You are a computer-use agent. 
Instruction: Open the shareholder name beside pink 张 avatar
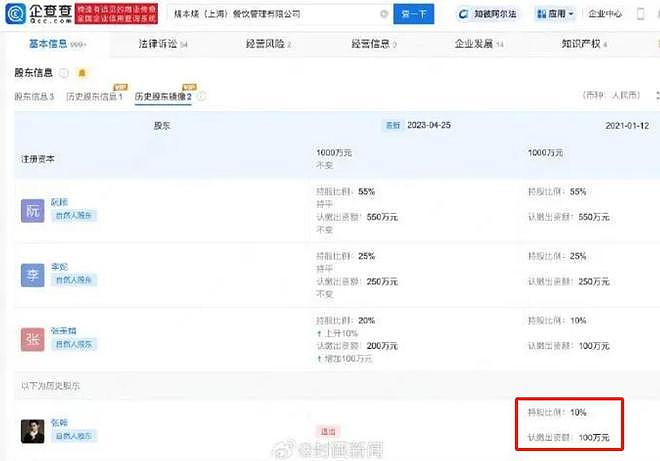coord(64,331)
